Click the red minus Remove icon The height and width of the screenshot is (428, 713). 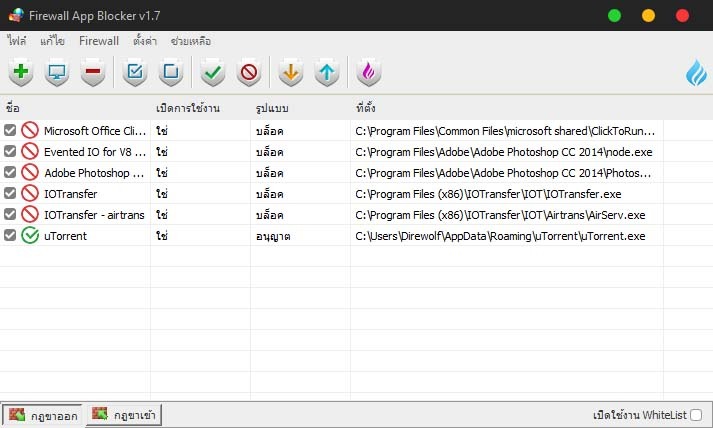93,71
